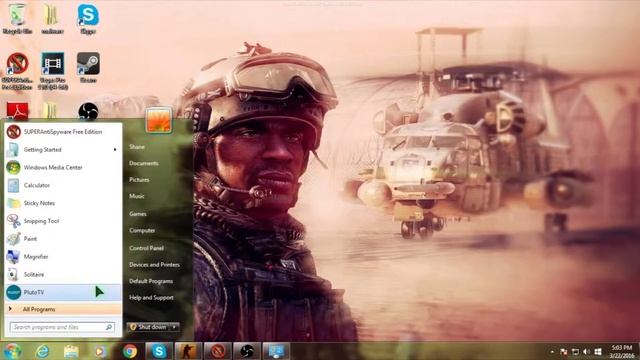Viewport: 640px width, 360px height.
Task: Launch Snipping Tool from the Start menu
Action: pos(63,221)
